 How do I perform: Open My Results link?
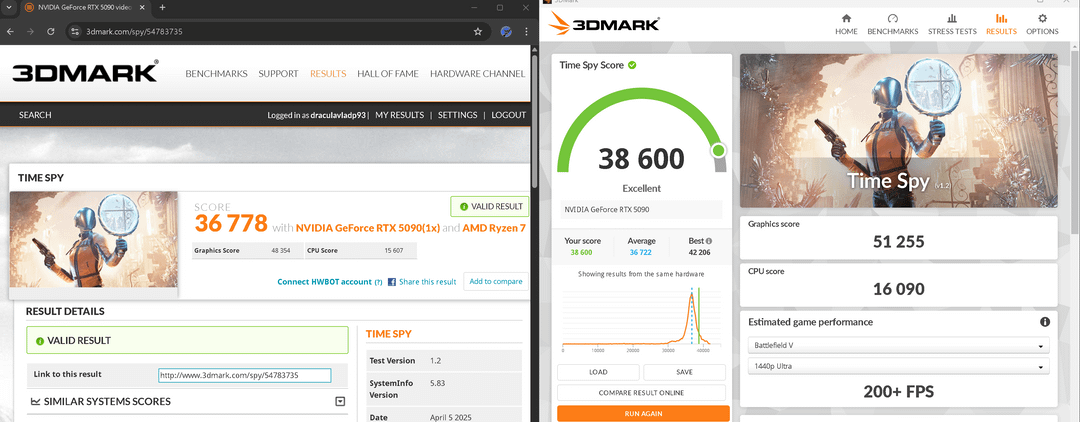pos(399,115)
